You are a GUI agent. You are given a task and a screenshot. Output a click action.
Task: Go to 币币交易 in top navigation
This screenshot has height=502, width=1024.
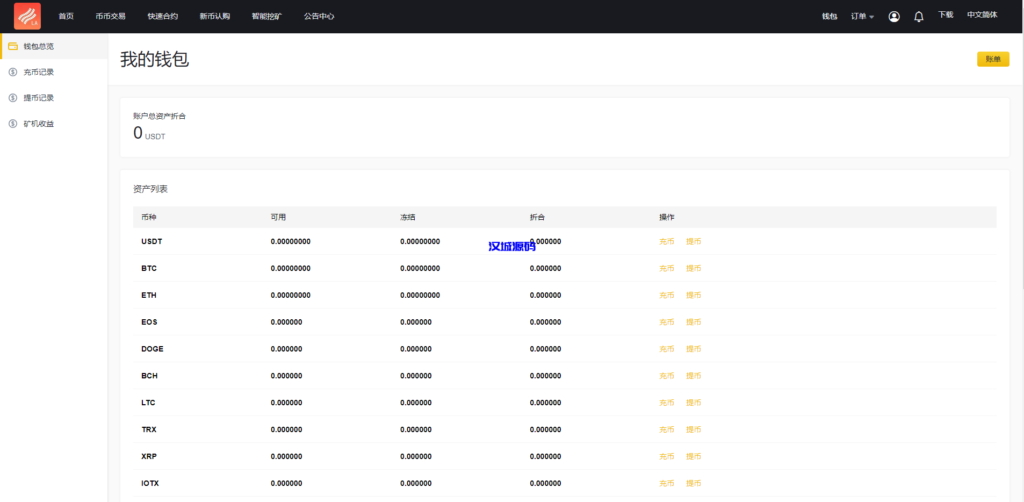[109, 17]
